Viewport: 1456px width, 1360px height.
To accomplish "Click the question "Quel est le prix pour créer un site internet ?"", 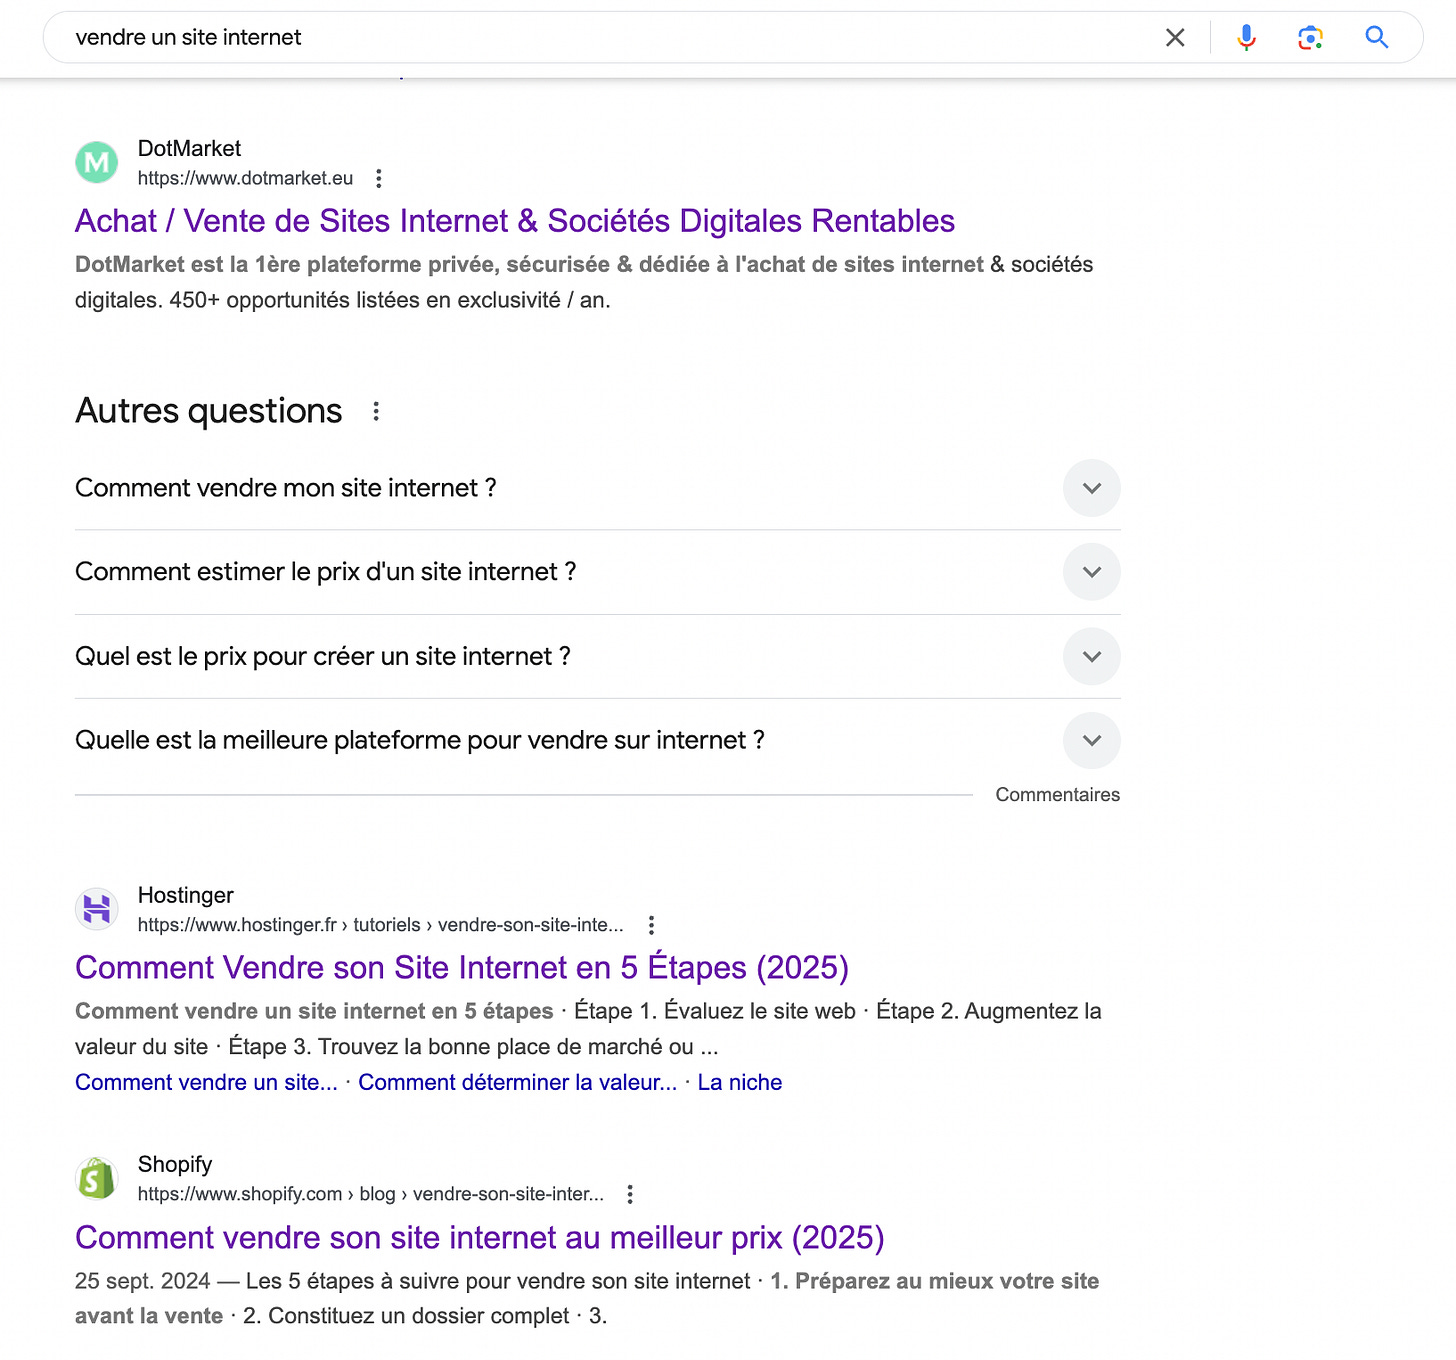I will pos(323,657).
